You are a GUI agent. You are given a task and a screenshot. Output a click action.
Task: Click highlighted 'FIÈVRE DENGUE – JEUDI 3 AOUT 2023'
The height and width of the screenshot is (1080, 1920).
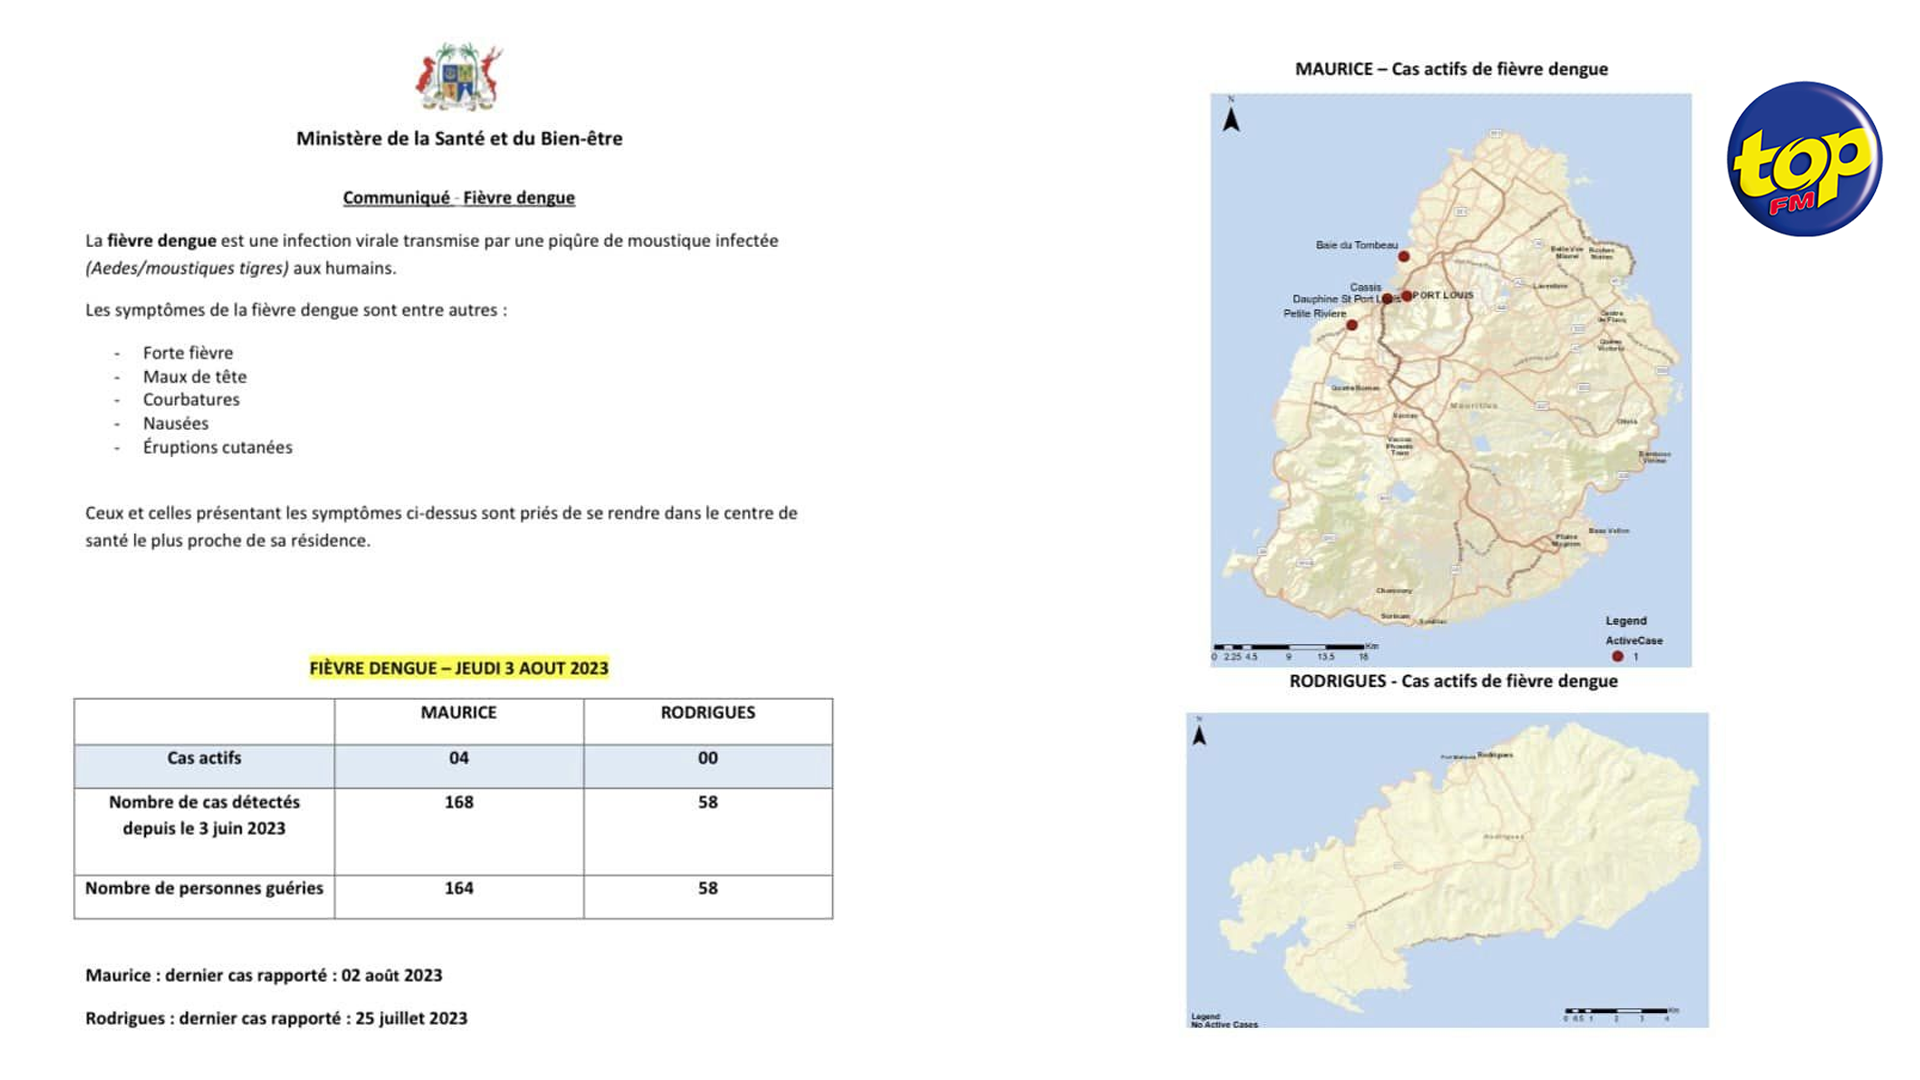(x=459, y=668)
